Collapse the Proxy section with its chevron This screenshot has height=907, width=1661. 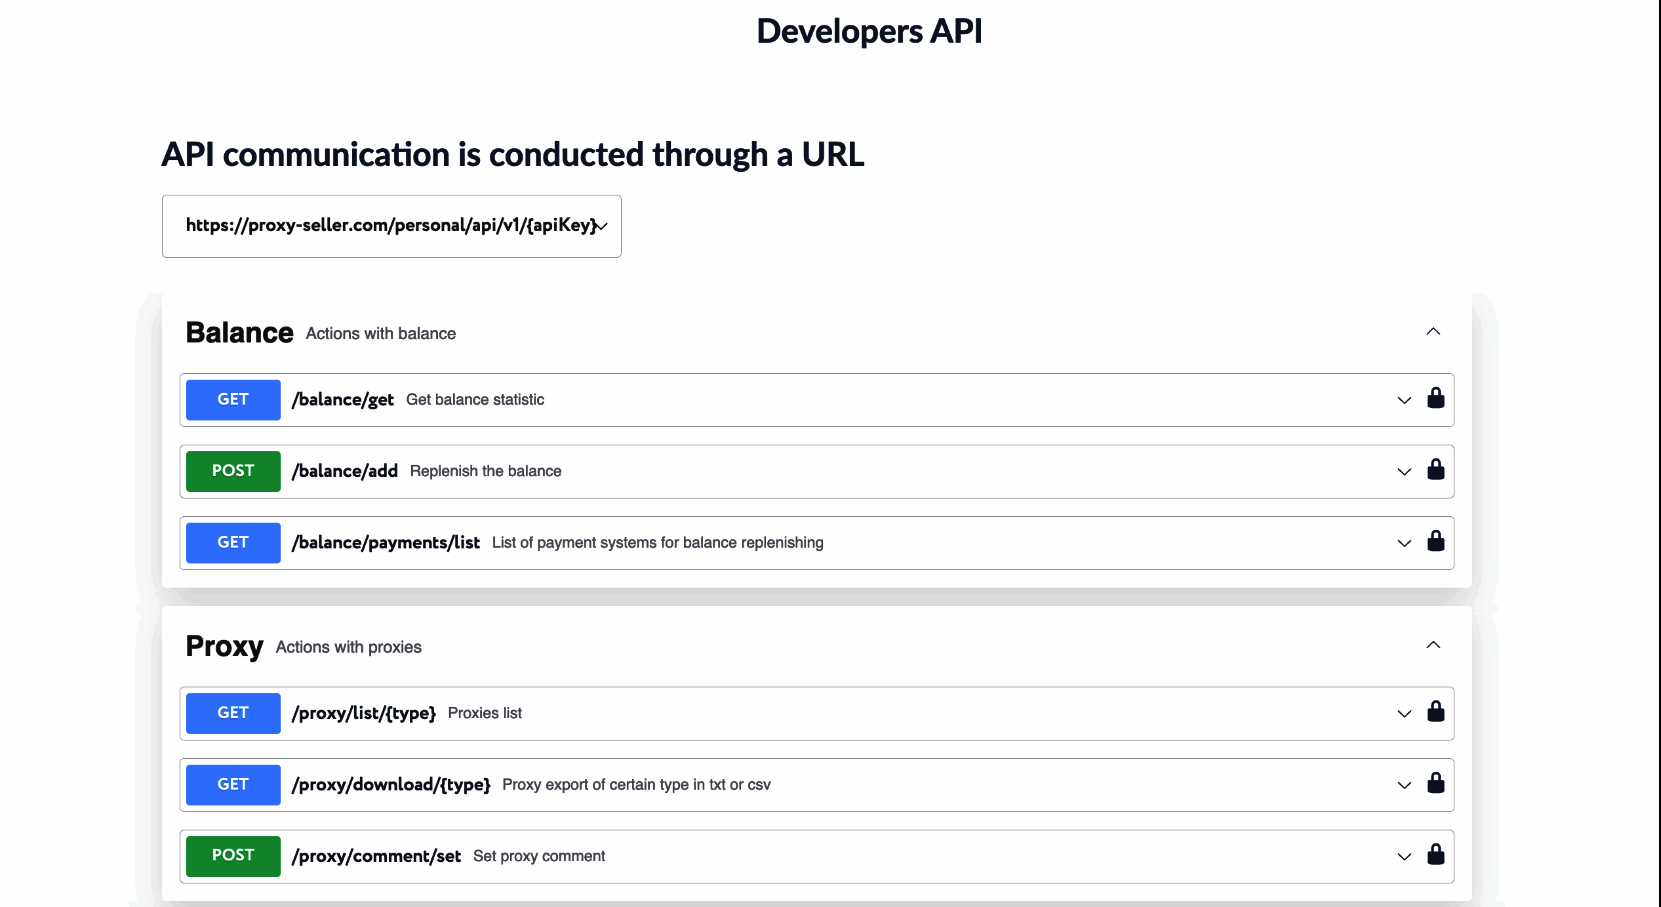(x=1433, y=645)
